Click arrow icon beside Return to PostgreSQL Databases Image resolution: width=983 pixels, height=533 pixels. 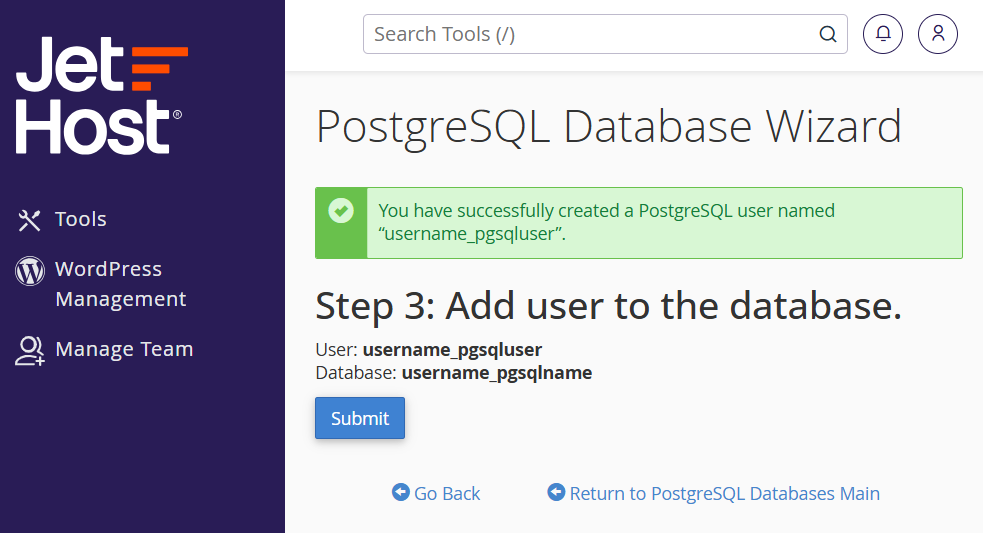click(x=556, y=492)
